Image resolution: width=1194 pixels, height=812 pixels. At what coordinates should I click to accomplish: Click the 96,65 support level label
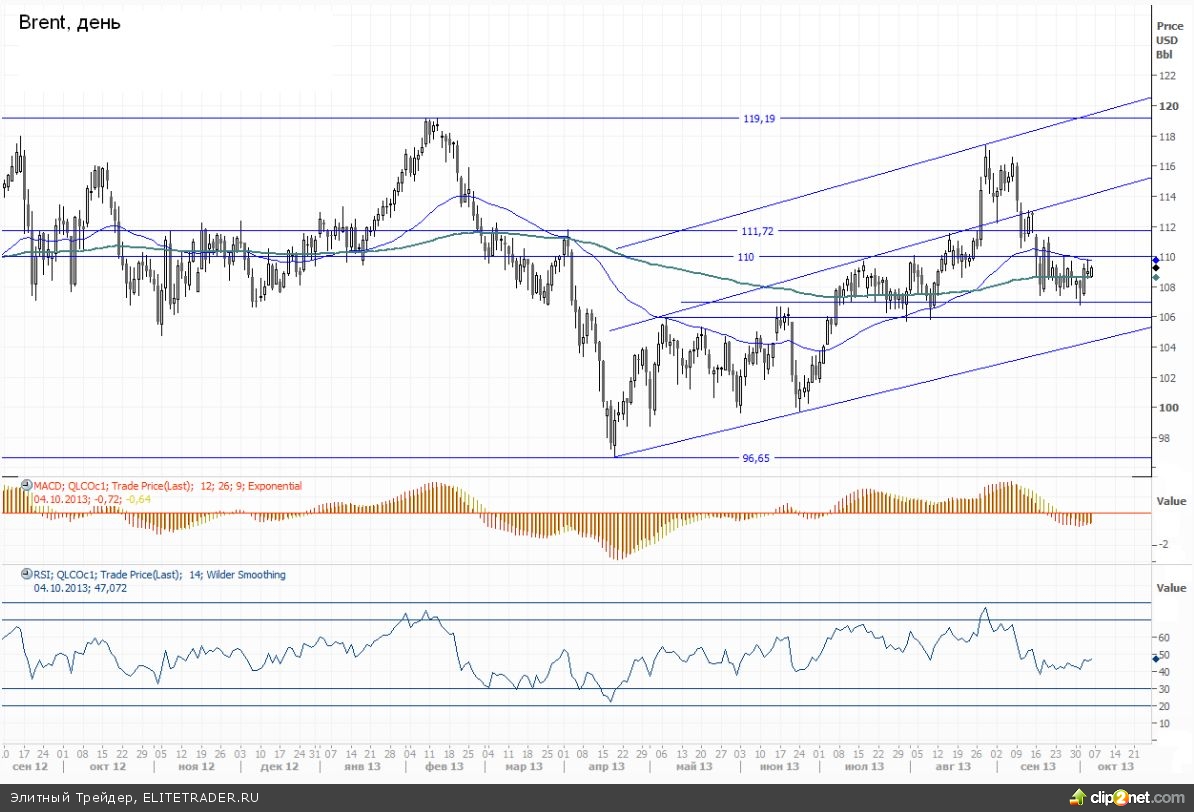pyautogui.click(x=759, y=458)
